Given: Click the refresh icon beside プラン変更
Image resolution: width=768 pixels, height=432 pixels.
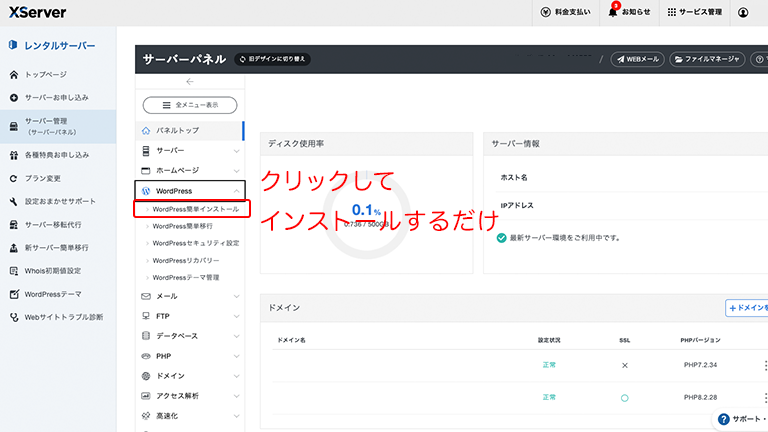Looking at the screenshot, I should click(x=14, y=178).
